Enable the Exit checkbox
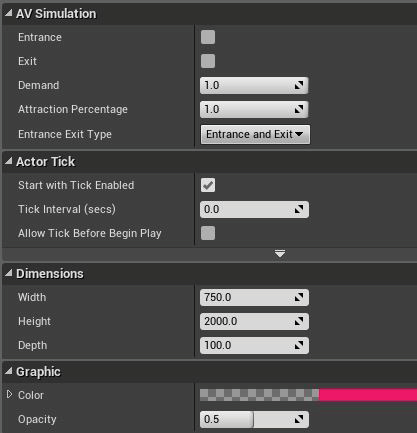 click(x=208, y=61)
